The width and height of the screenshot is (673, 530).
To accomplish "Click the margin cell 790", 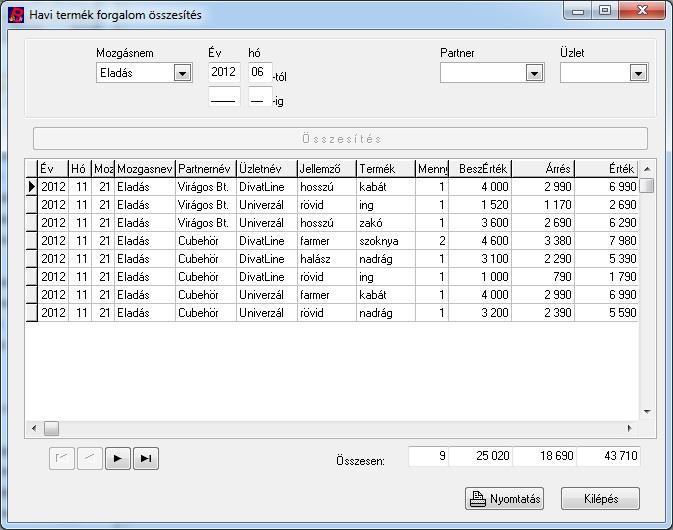I will [543, 277].
